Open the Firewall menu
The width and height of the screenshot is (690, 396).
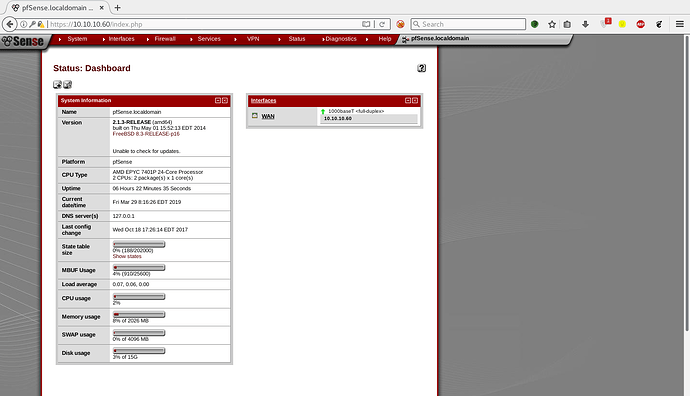point(165,39)
